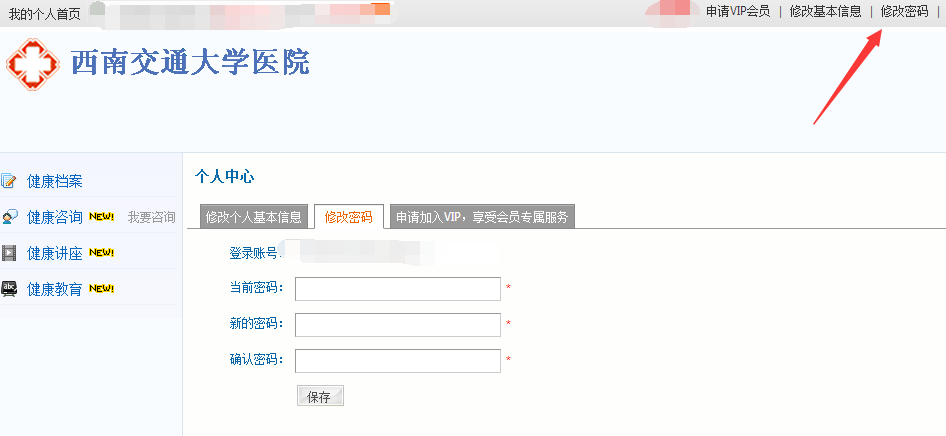Go to 我的个人首页 link
Screen dimensions: 946x436
(44, 12)
